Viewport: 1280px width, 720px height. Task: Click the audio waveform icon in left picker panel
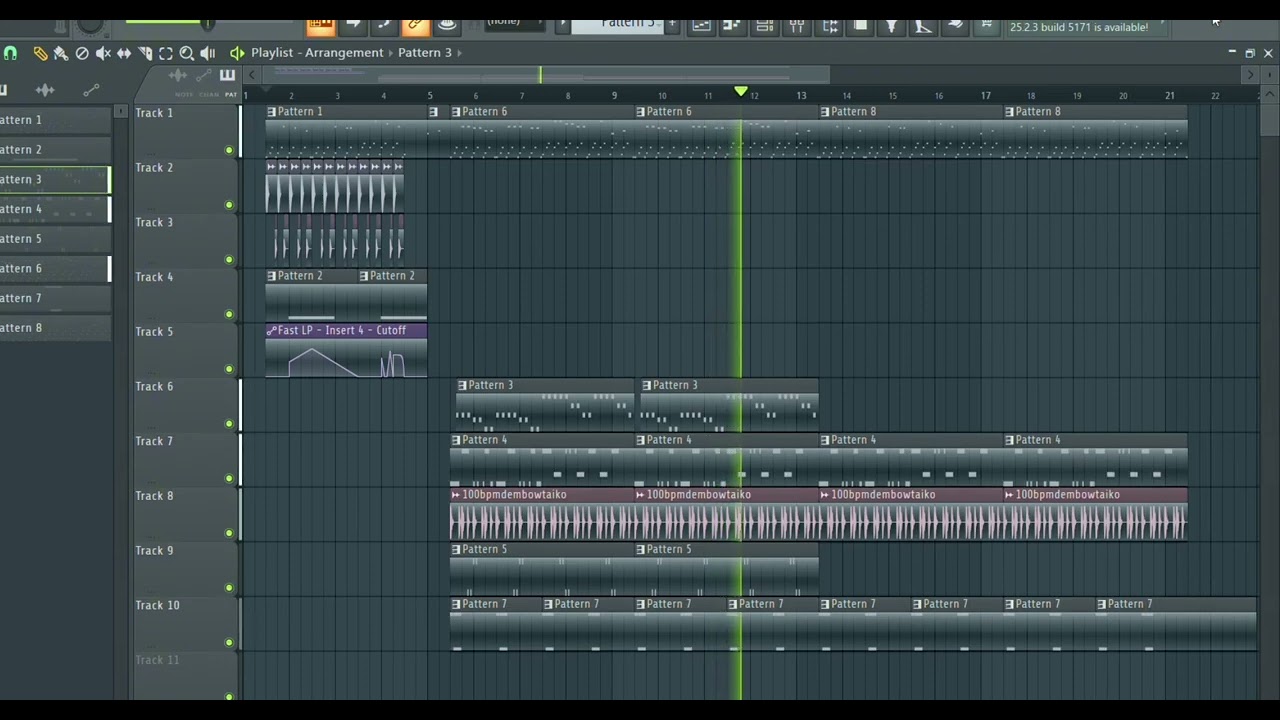point(45,91)
